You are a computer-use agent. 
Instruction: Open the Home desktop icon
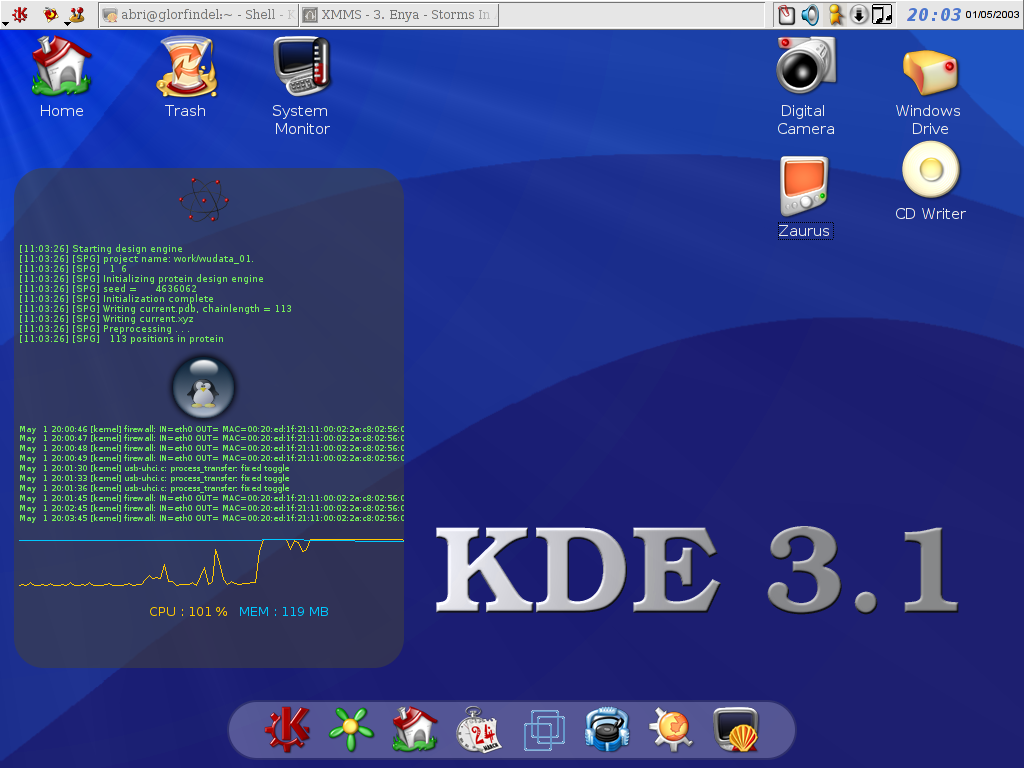click(61, 77)
